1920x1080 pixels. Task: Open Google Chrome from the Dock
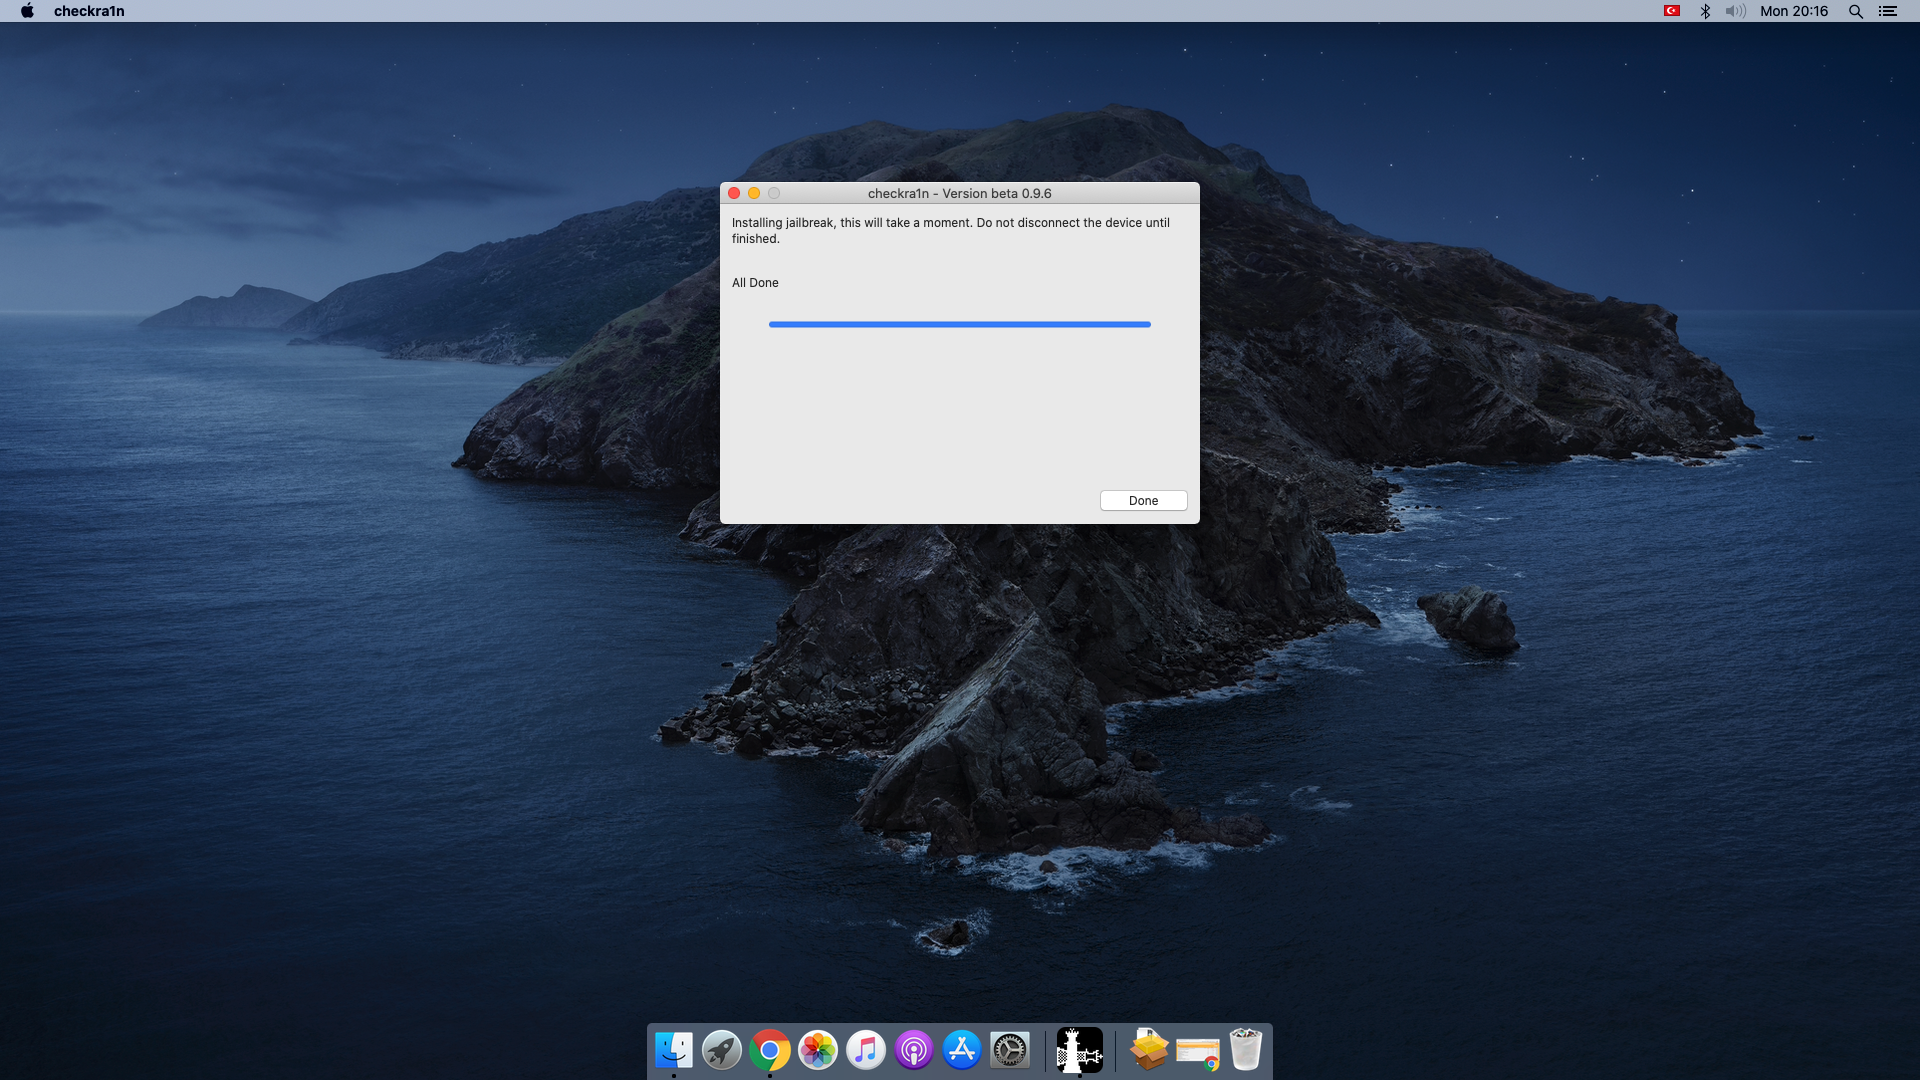point(770,1050)
